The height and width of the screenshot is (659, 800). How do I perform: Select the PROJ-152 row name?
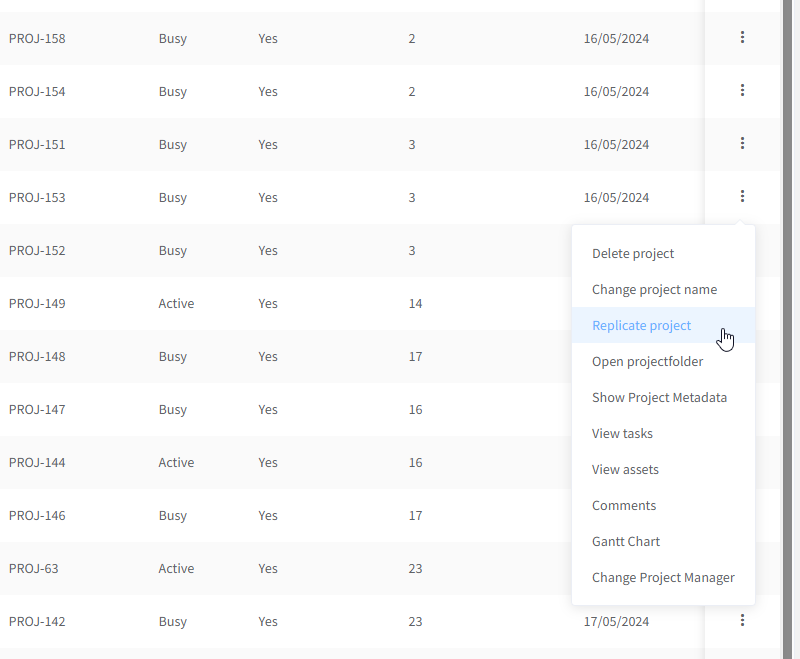click(37, 251)
